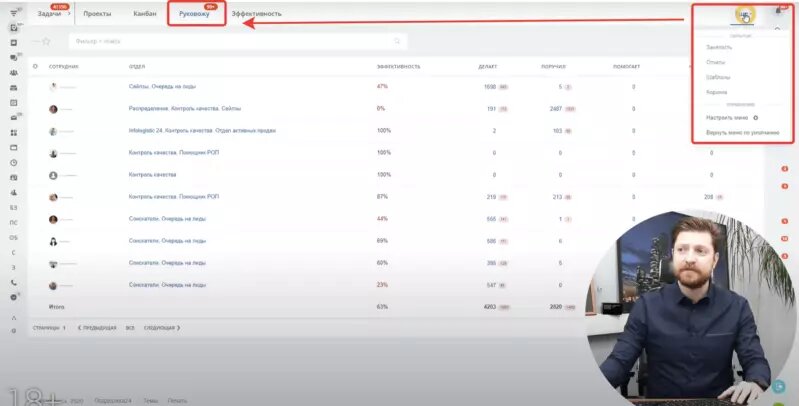Click the 1698 value in Делают column

coord(490,87)
